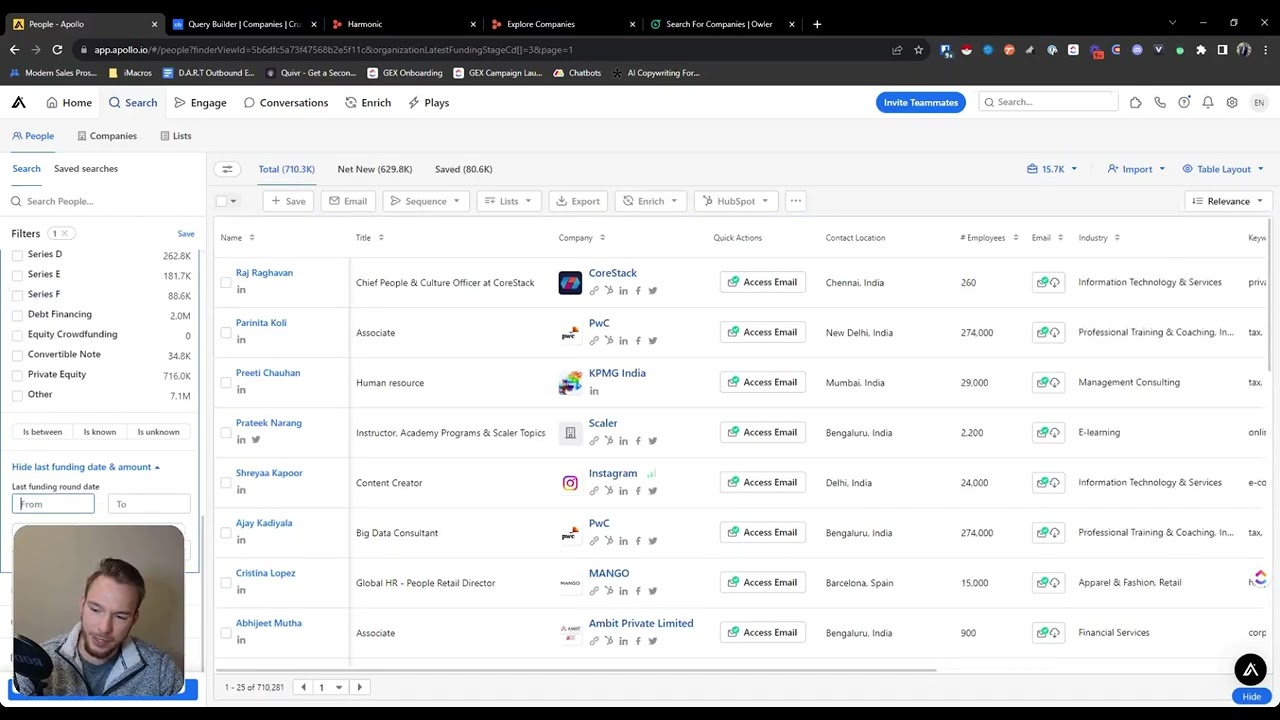Select the row checkbox for Raj Raghavan

pos(225,282)
